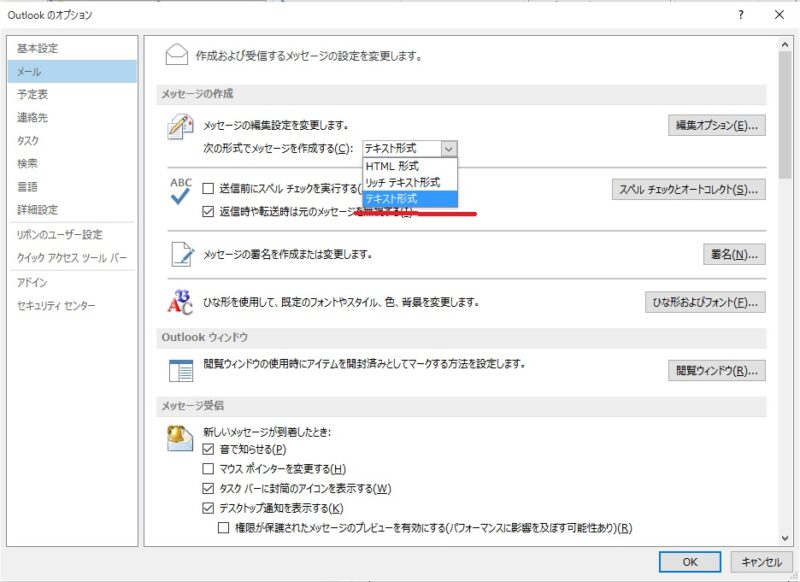Open 基本設定 category
Image resolution: width=800 pixels, height=582 pixels.
[x=72, y=48]
